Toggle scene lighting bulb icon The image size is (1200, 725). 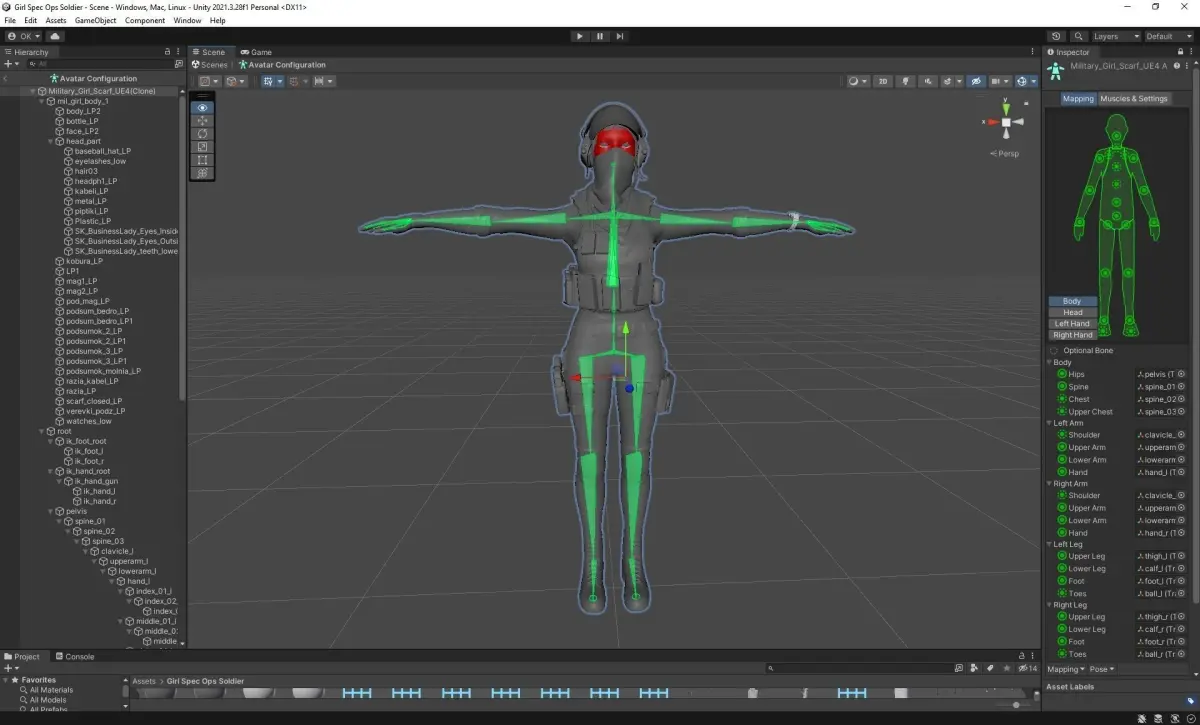[907, 81]
